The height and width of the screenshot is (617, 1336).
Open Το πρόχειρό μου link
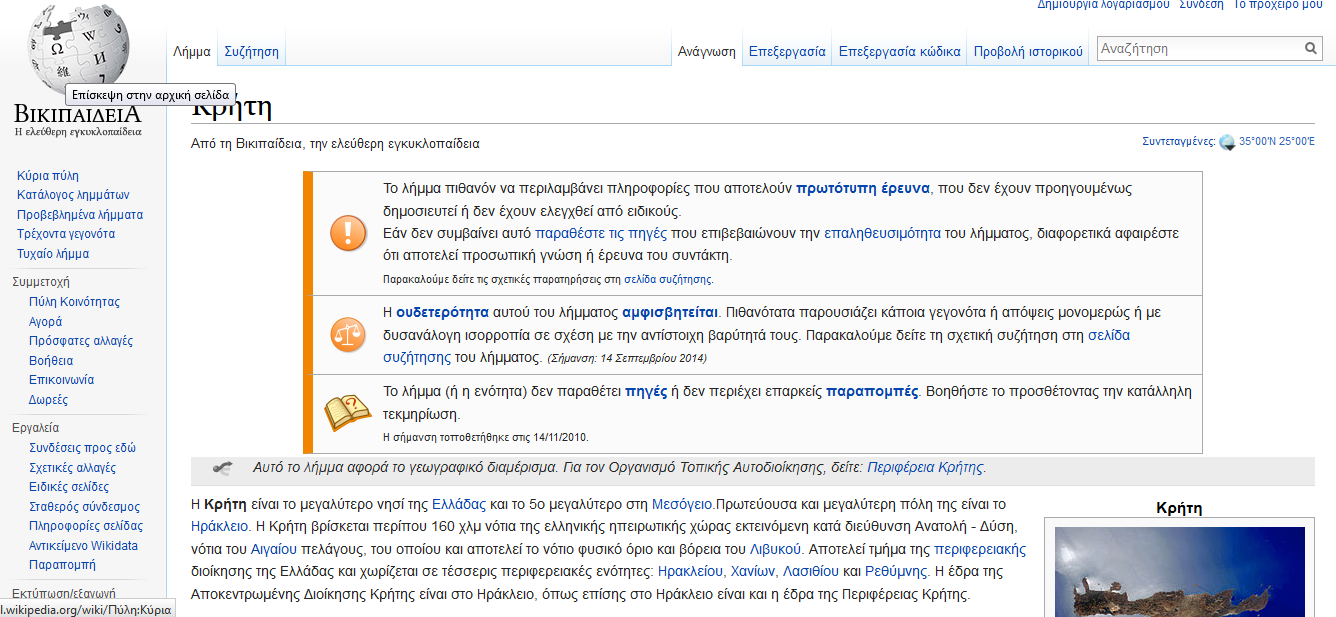click(1278, 5)
